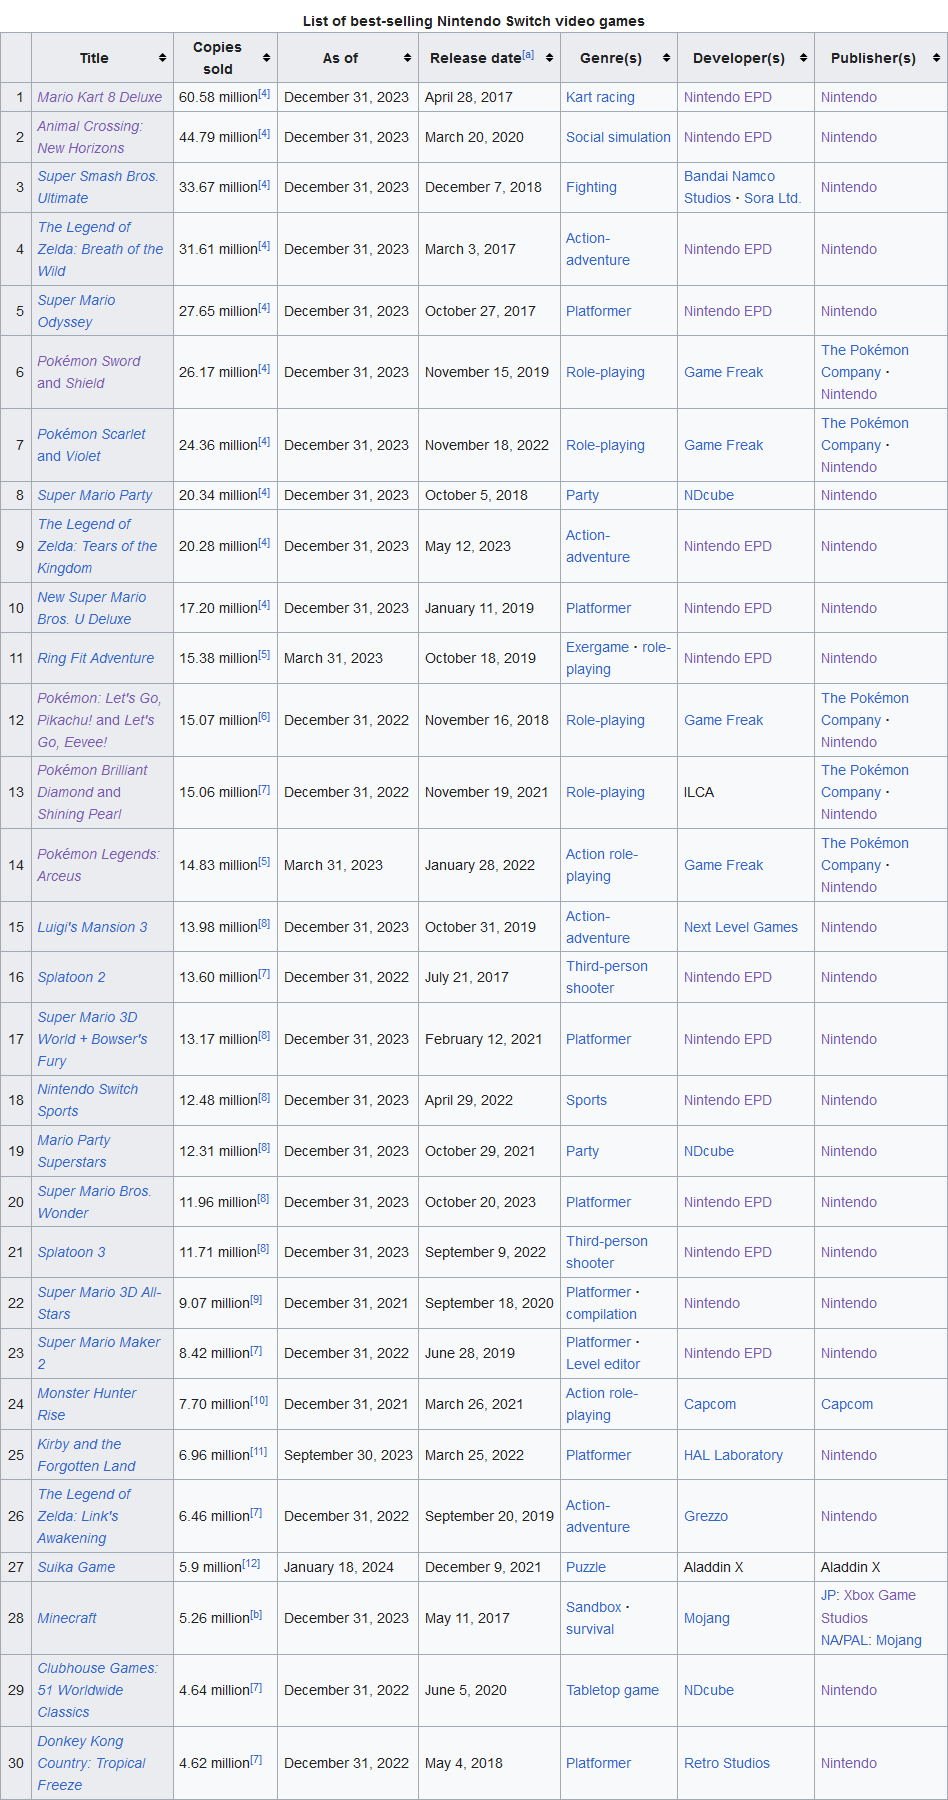Open the Sora Ltd. developer link
The image size is (948, 1800).
[x=772, y=198]
